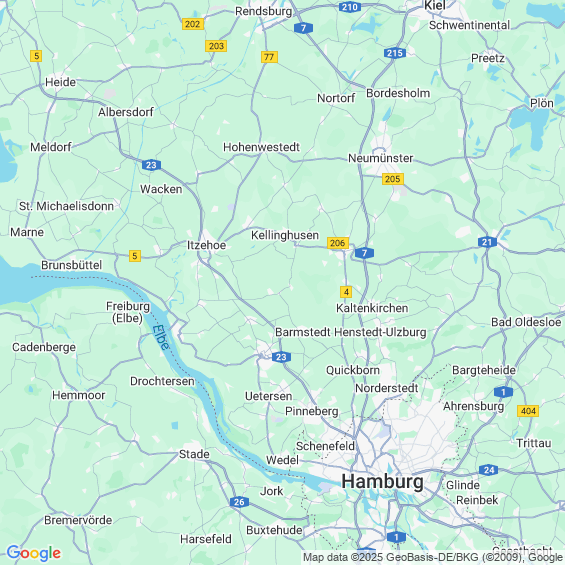
Task: Click the route 202 road shield
Action: pyautogui.click(x=192, y=24)
